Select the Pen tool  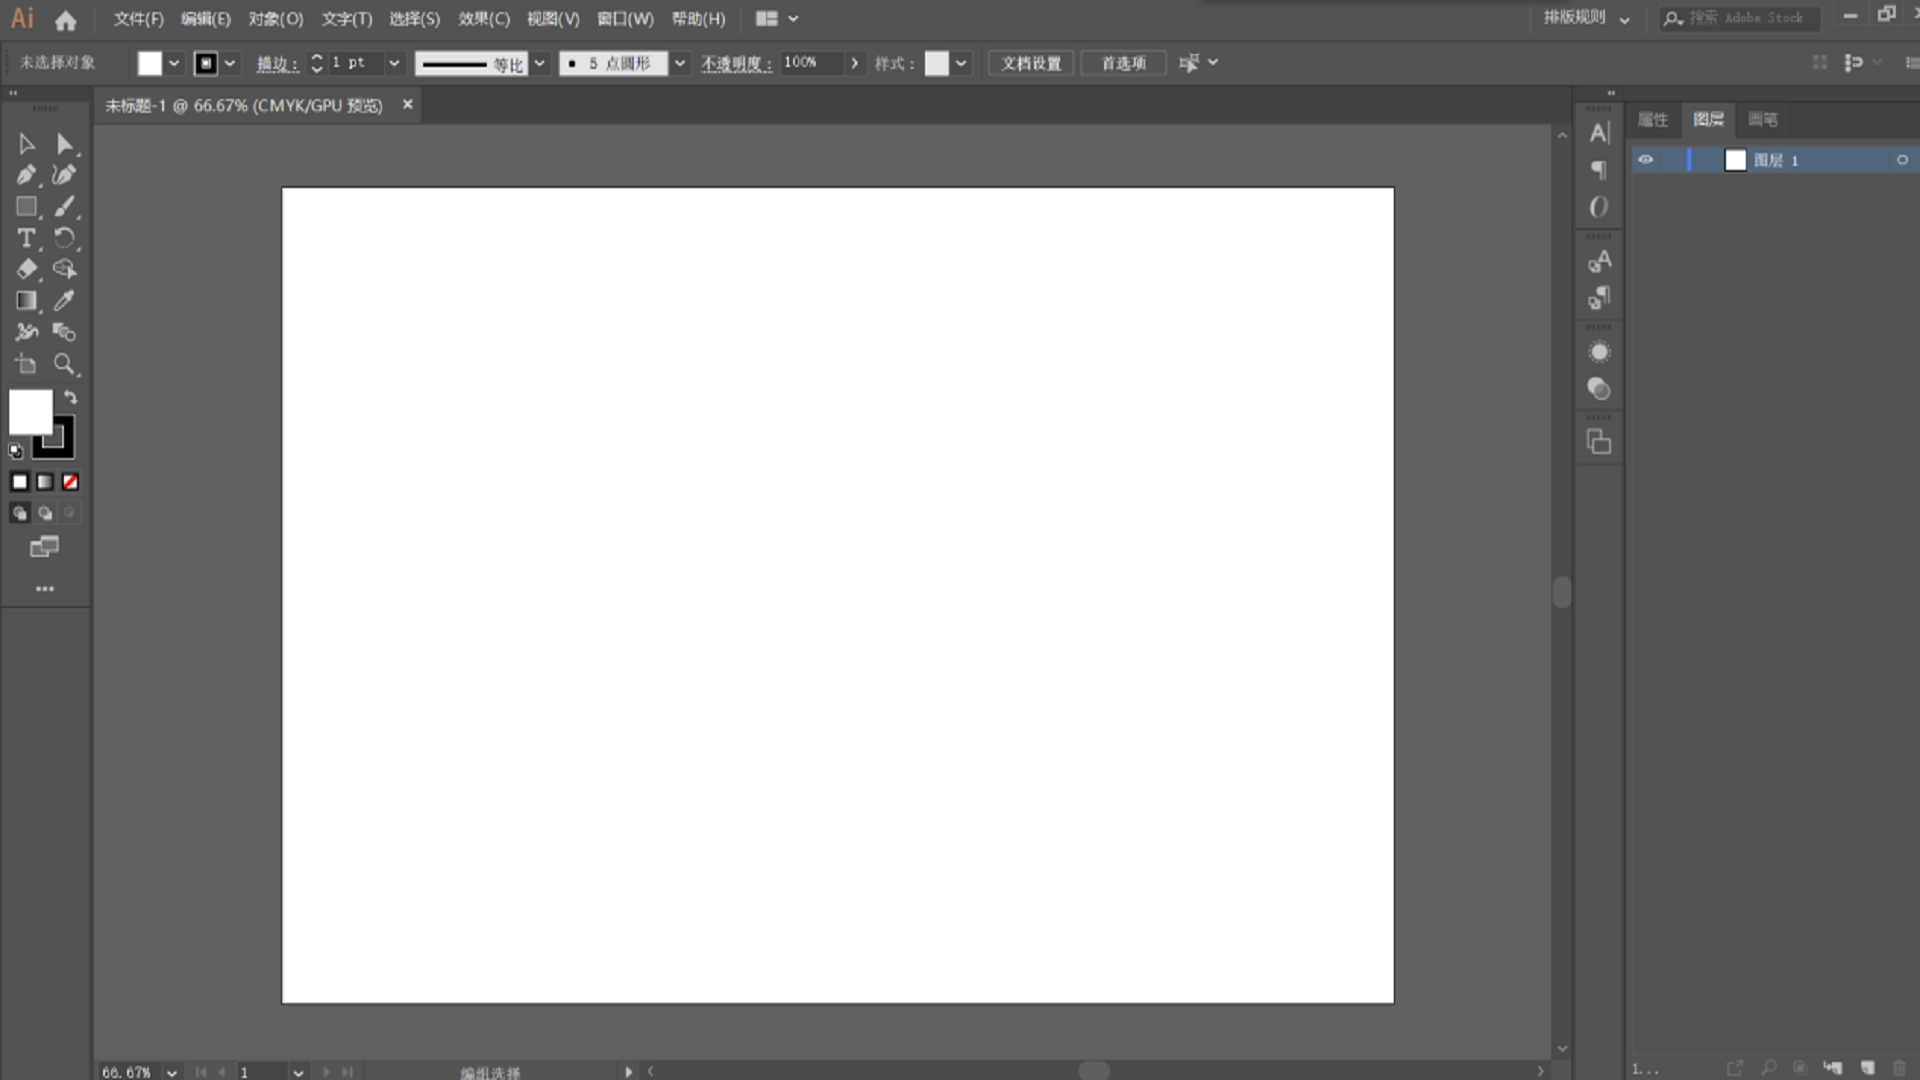(x=26, y=175)
